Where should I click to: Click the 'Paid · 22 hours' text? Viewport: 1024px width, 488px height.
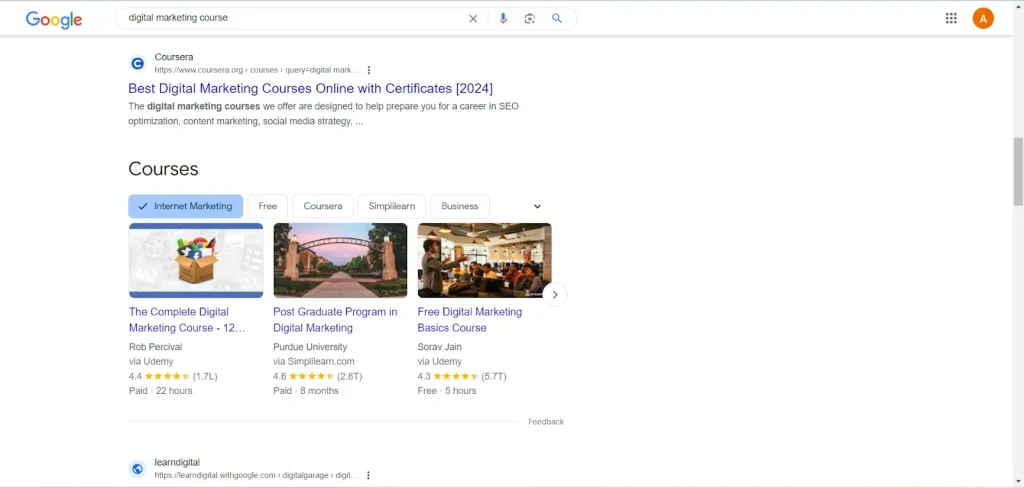(161, 391)
